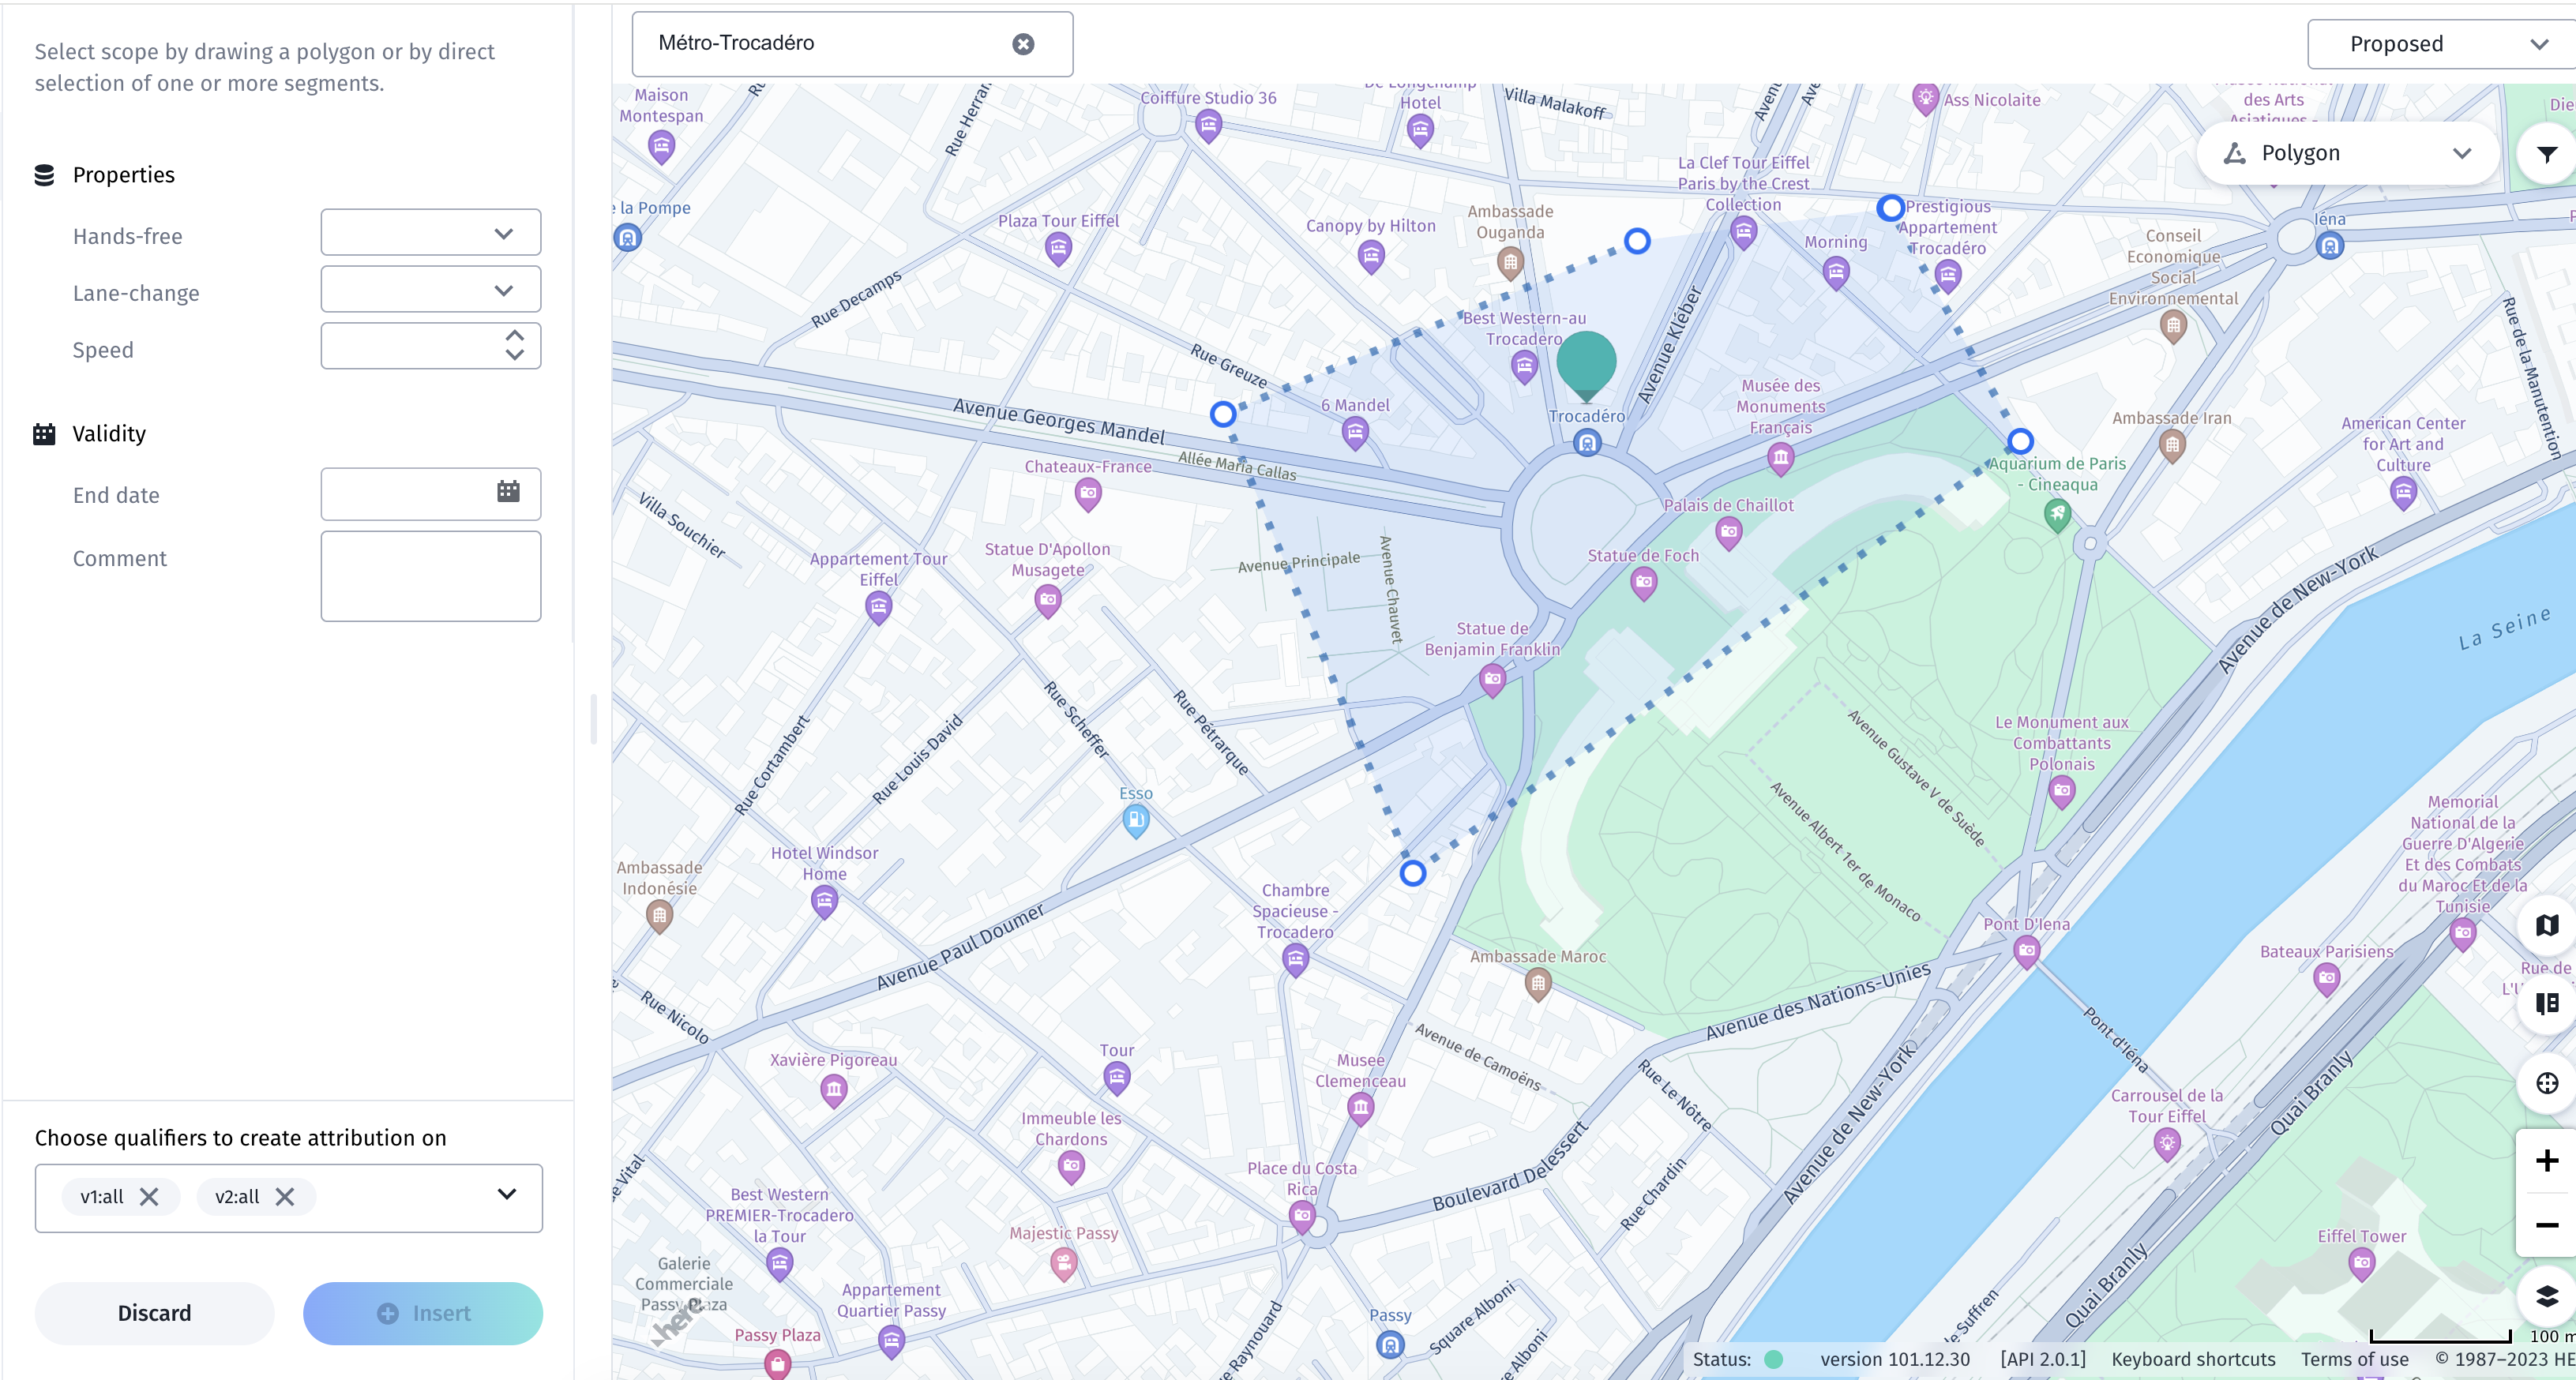This screenshot has height=1380, width=2576.
Task: Select polygon vertex near Ambassade Ouganda
Action: pos(1637,241)
